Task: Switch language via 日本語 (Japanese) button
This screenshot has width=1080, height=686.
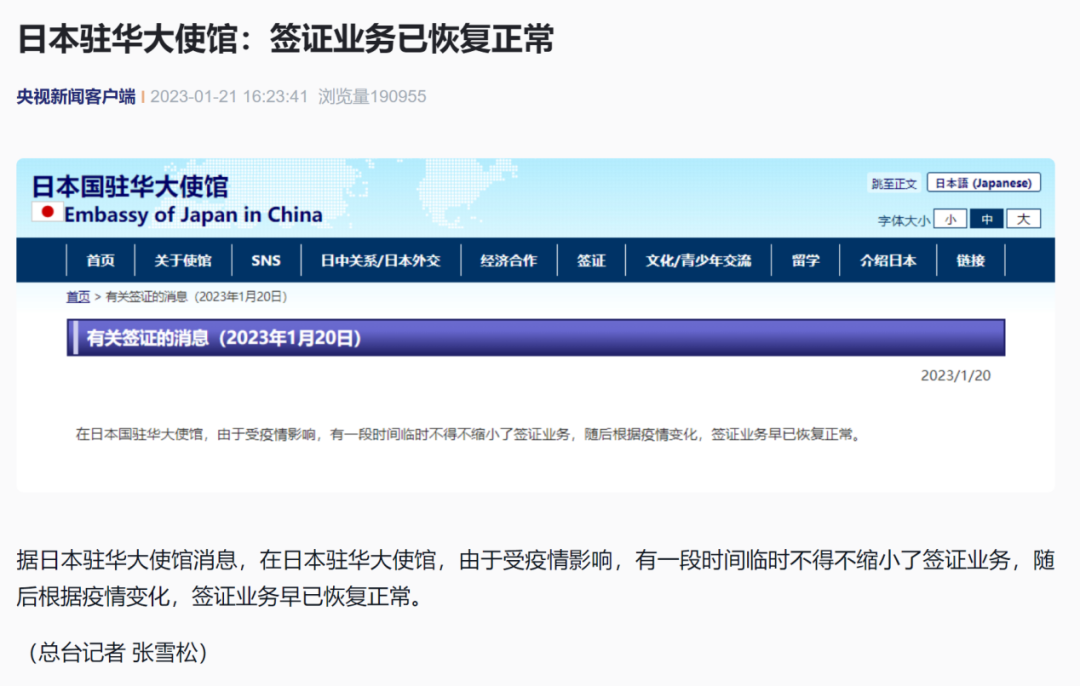Action: [984, 183]
